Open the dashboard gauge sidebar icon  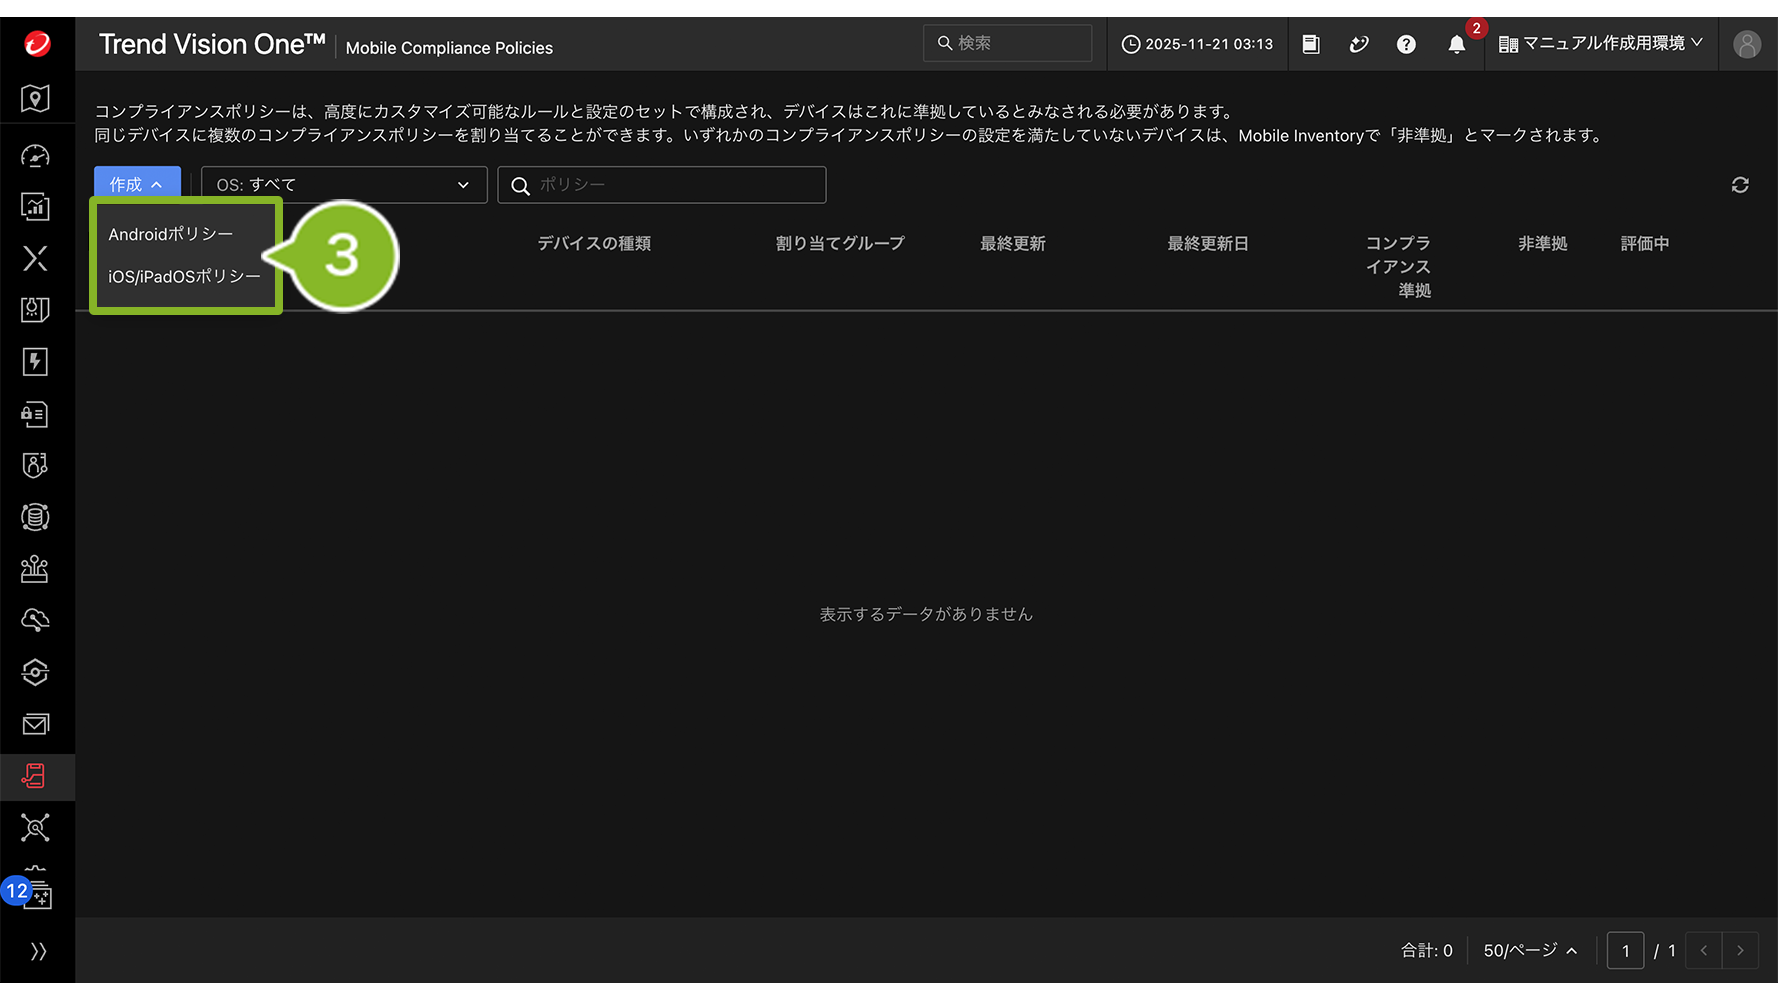36,156
